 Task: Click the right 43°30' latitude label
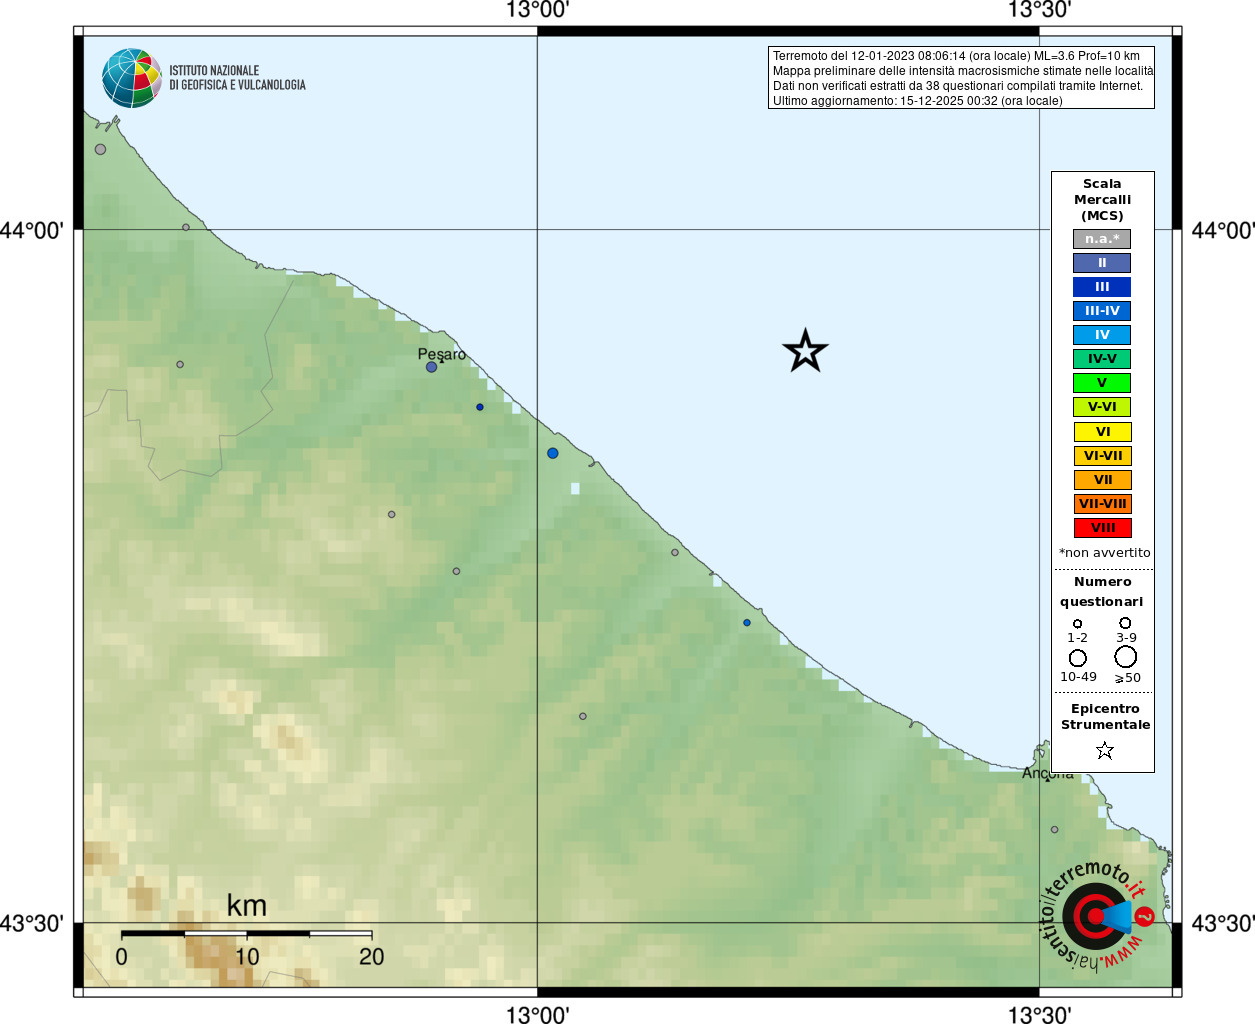click(1223, 924)
